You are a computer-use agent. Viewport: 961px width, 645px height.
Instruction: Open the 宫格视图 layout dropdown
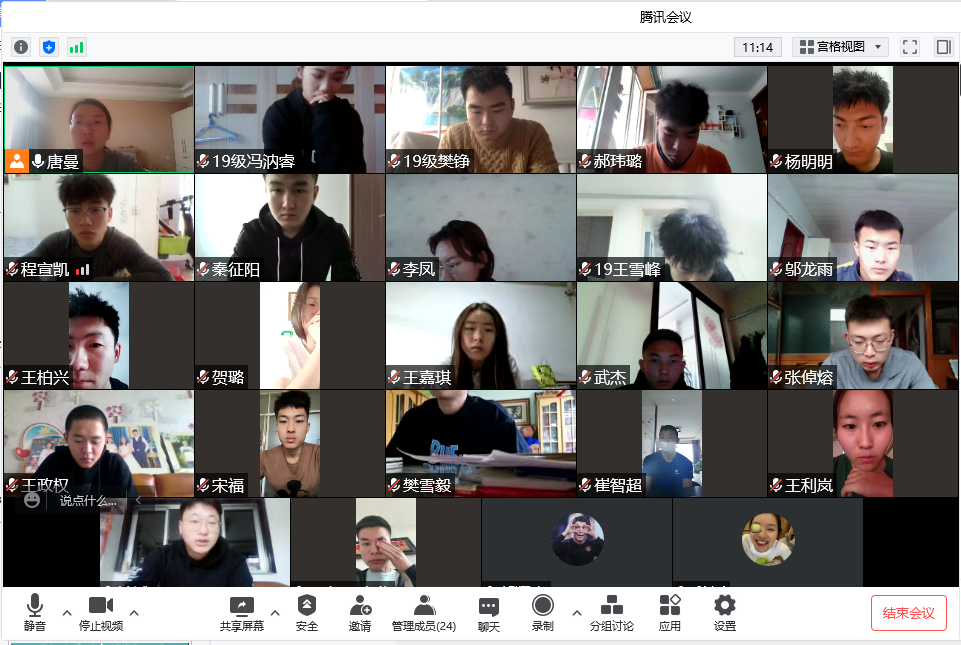point(840,47)
